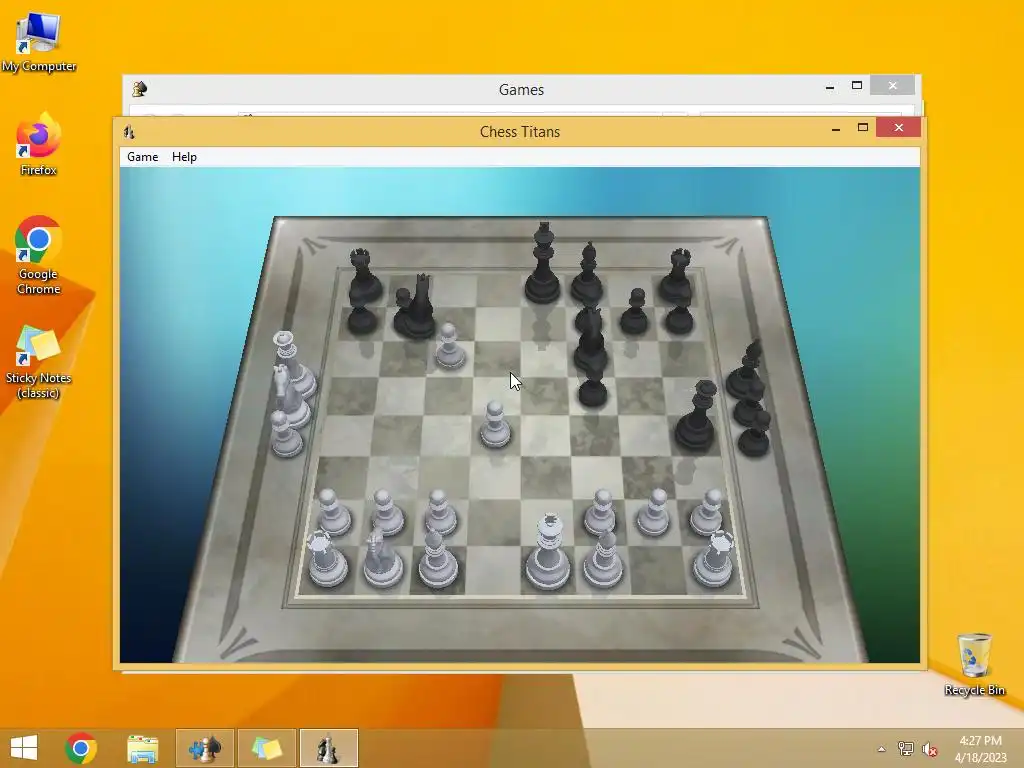Open the taskbar clock showing 4:27 PM

(x=980, y=749)
